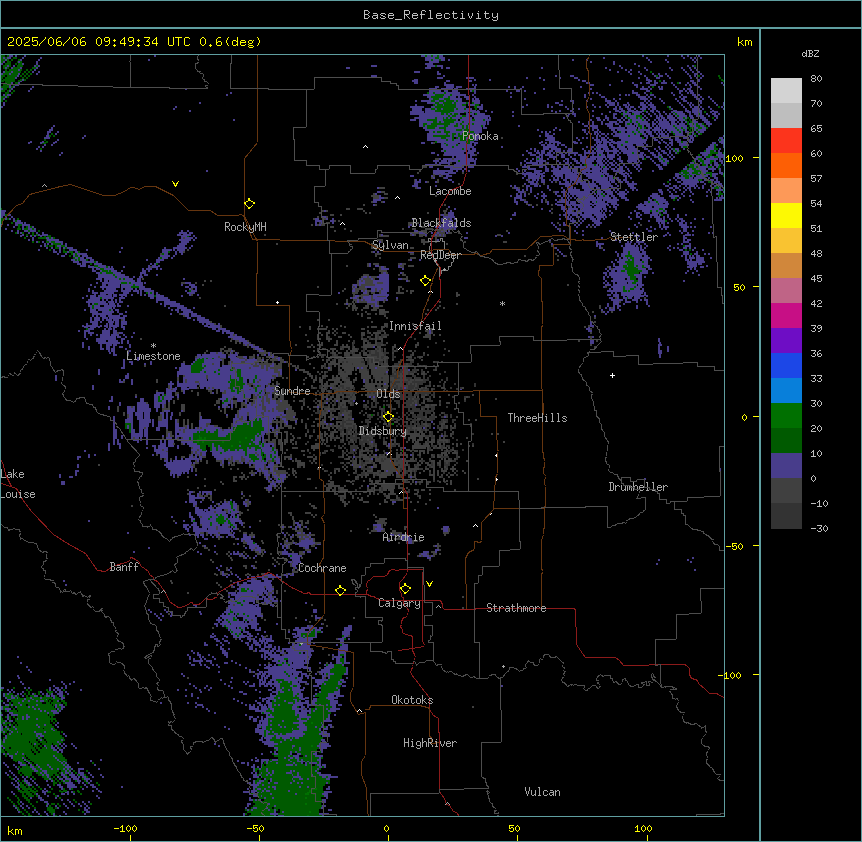Image resolution: width=862 pixels, height=842 pixels.
Task: Click the Olds town label
Action: click(388, 394)
